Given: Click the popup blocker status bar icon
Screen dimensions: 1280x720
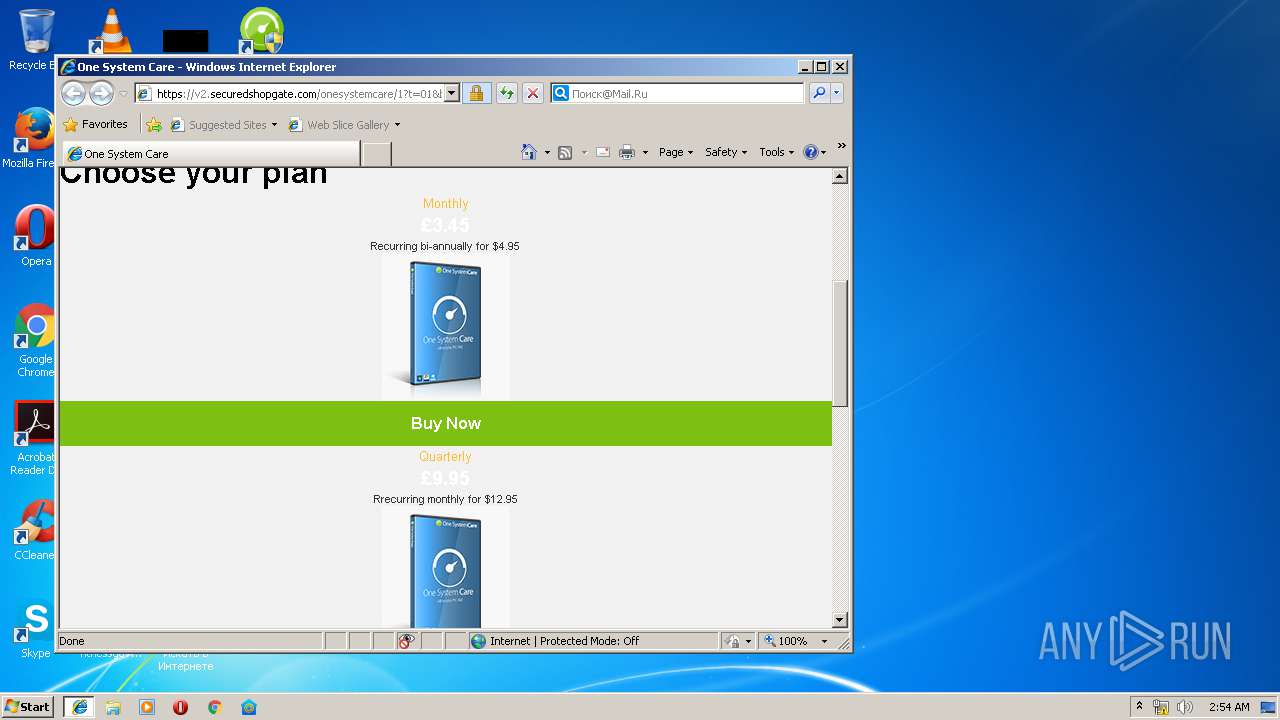Looking at the screenshot, I should click(406, 641).
